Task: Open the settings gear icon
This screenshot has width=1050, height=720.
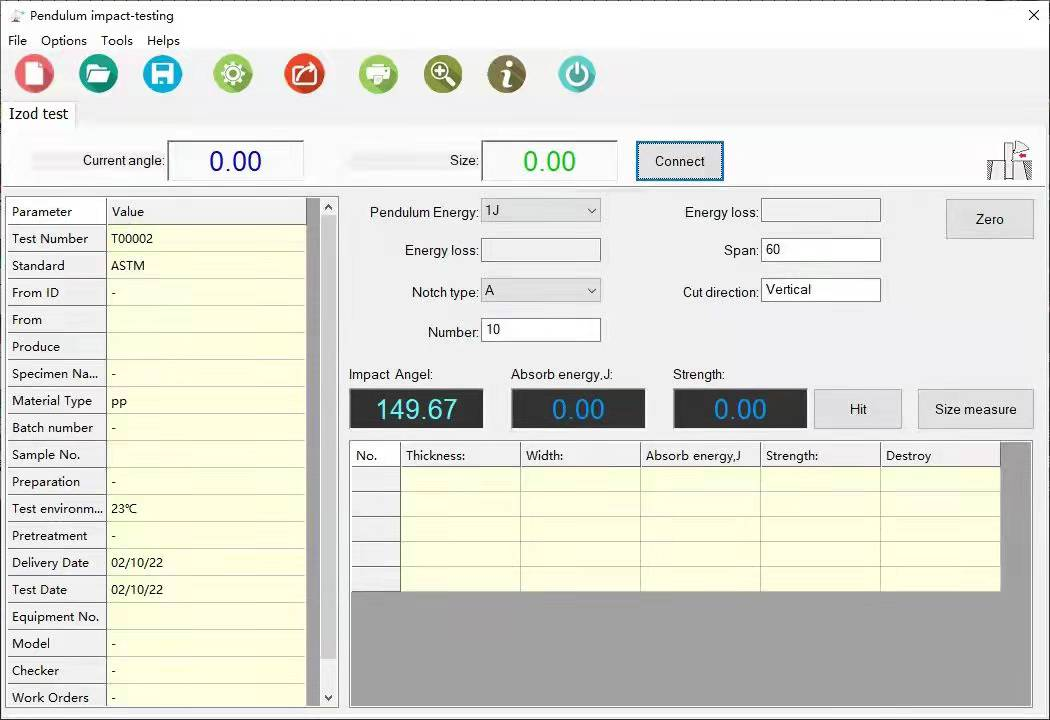Action: pyautogui.click(x=232, y=73)
